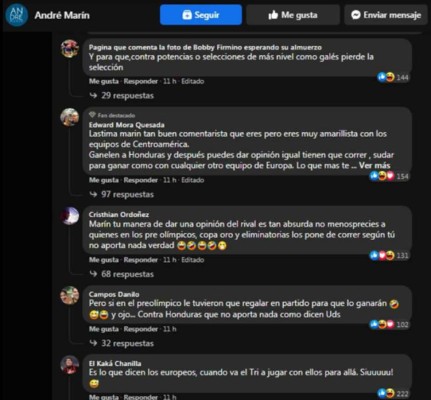The image size is (431, 400).
Task: Open Cristhian Ordoñez's avatar
Action: tap(70, 216)
